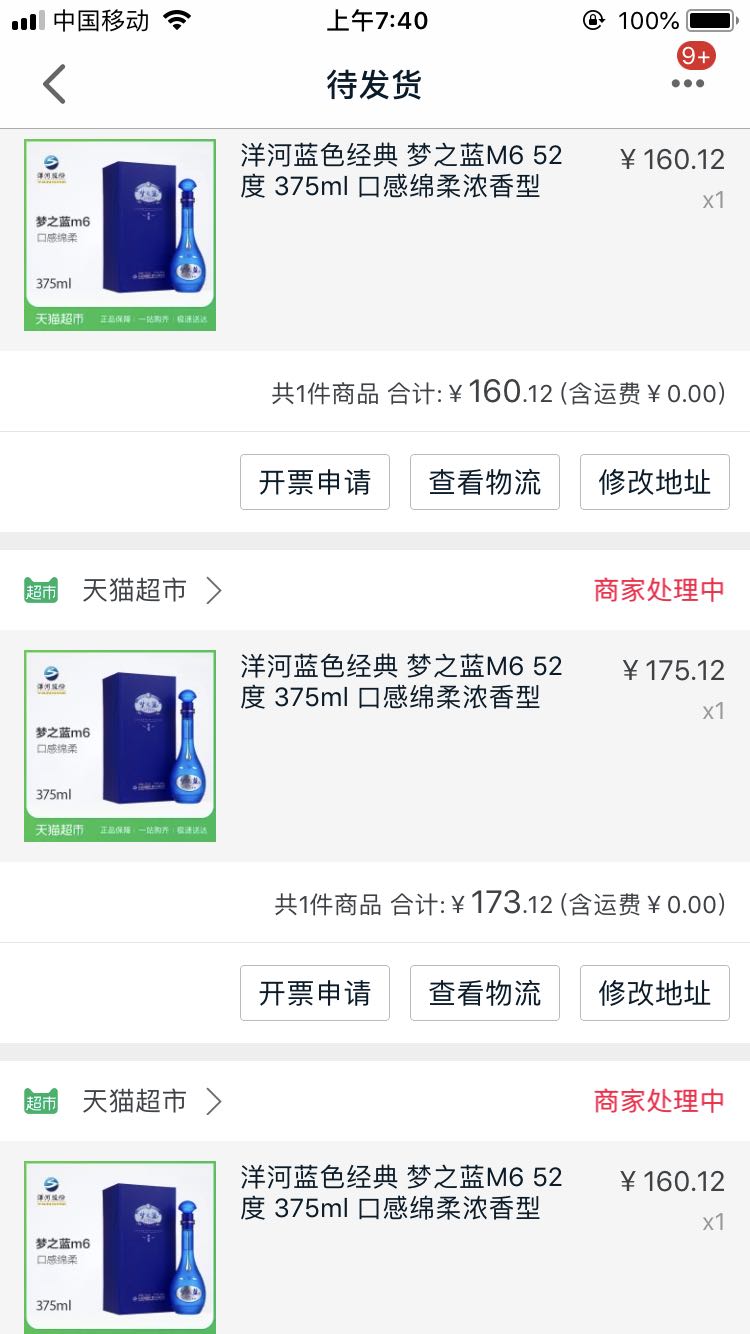Click 修改地址 in the ¥160.12 order

tap(655, 482)
